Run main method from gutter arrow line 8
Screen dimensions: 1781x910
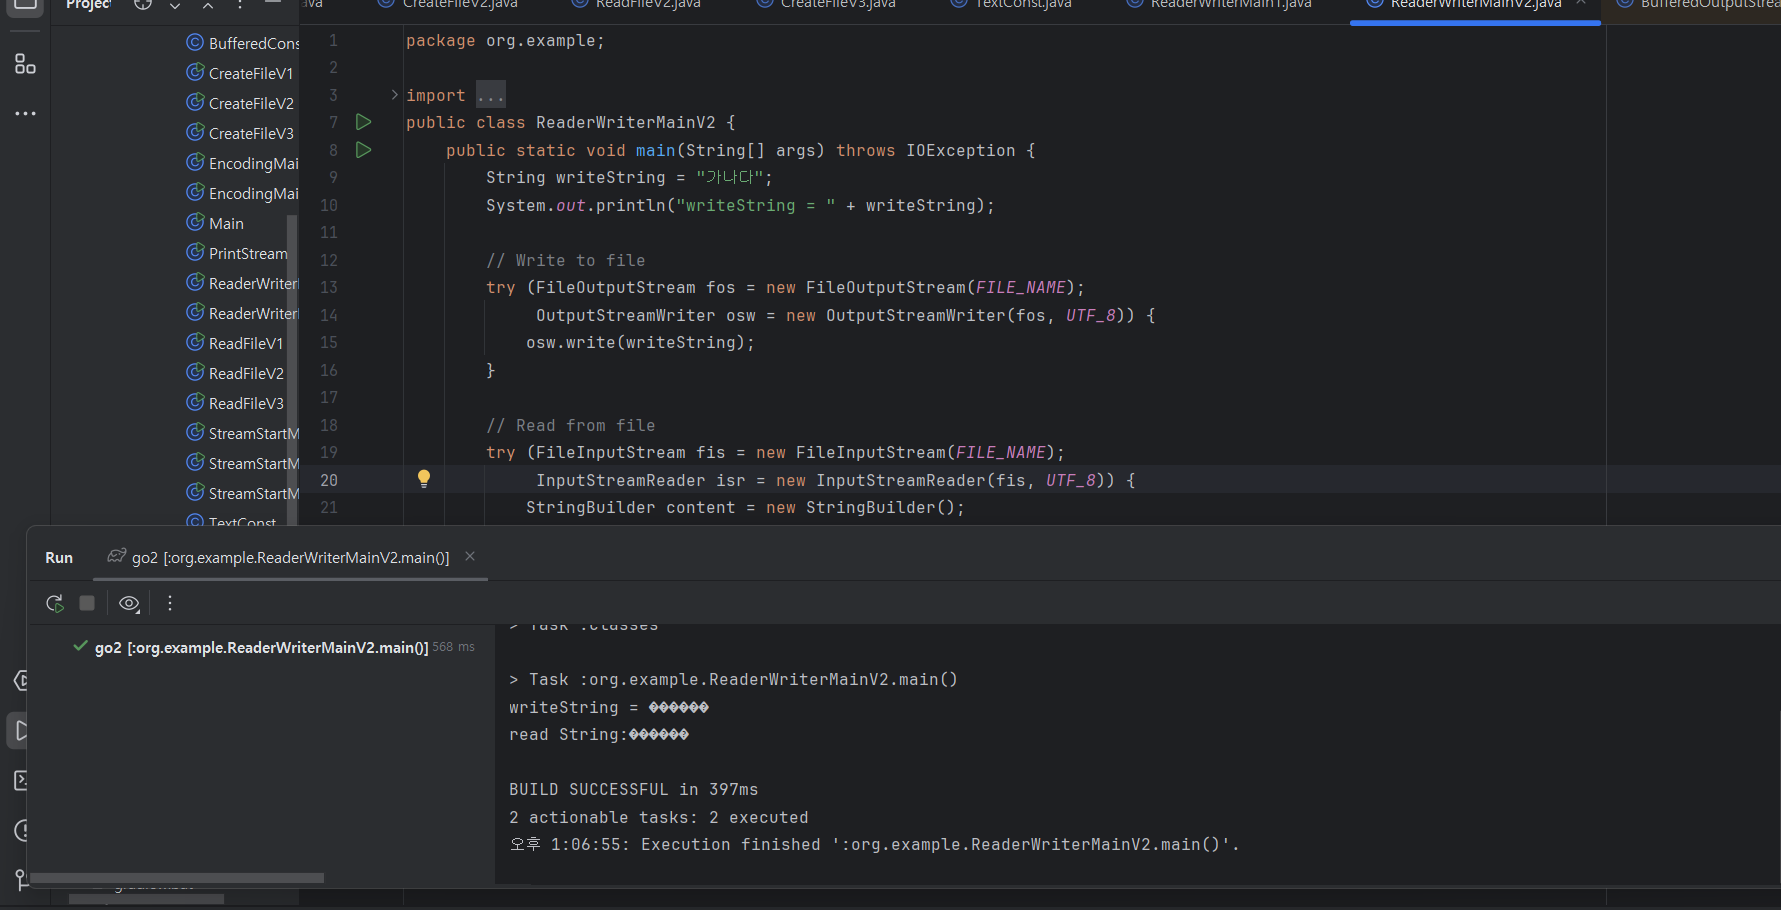pos(364,150)
